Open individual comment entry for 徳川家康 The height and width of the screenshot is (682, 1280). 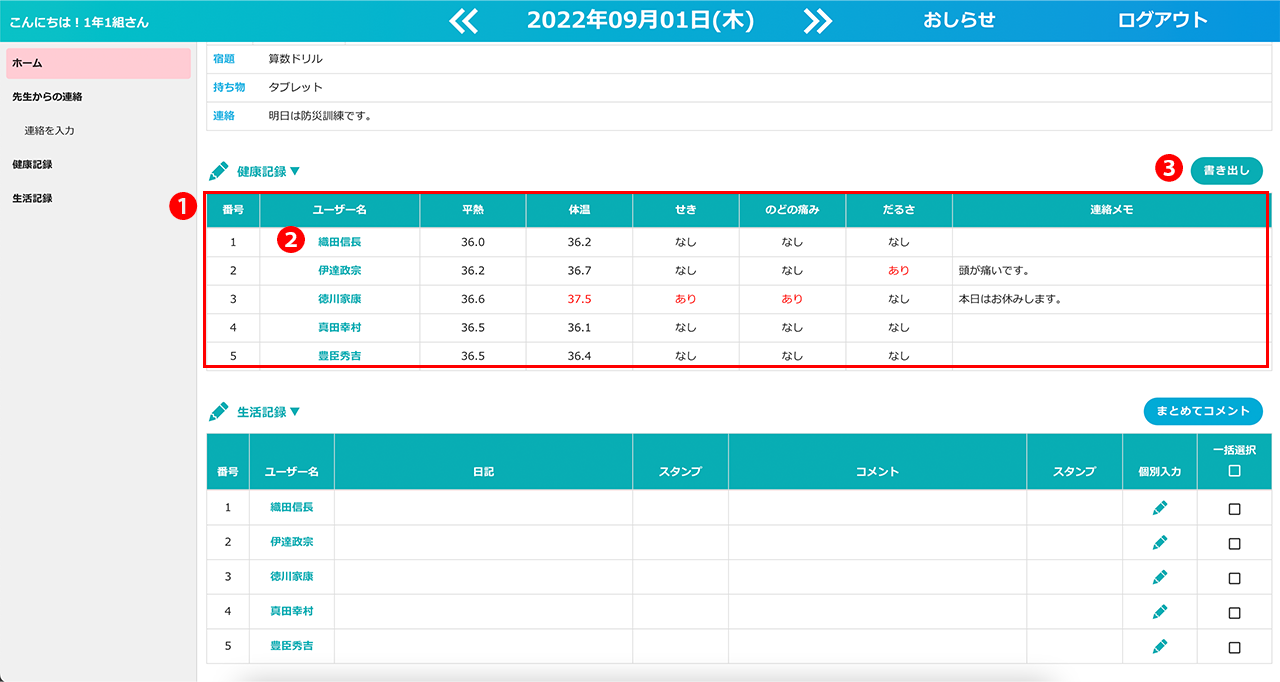[x=1159, y=577]
